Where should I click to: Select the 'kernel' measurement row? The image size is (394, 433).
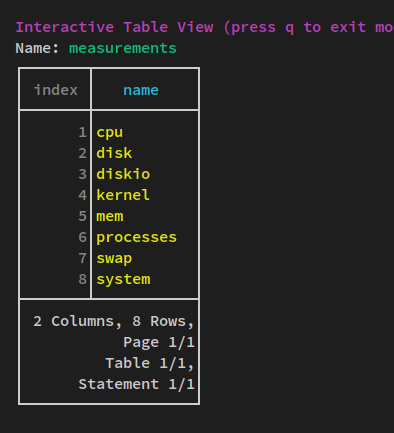123,195
